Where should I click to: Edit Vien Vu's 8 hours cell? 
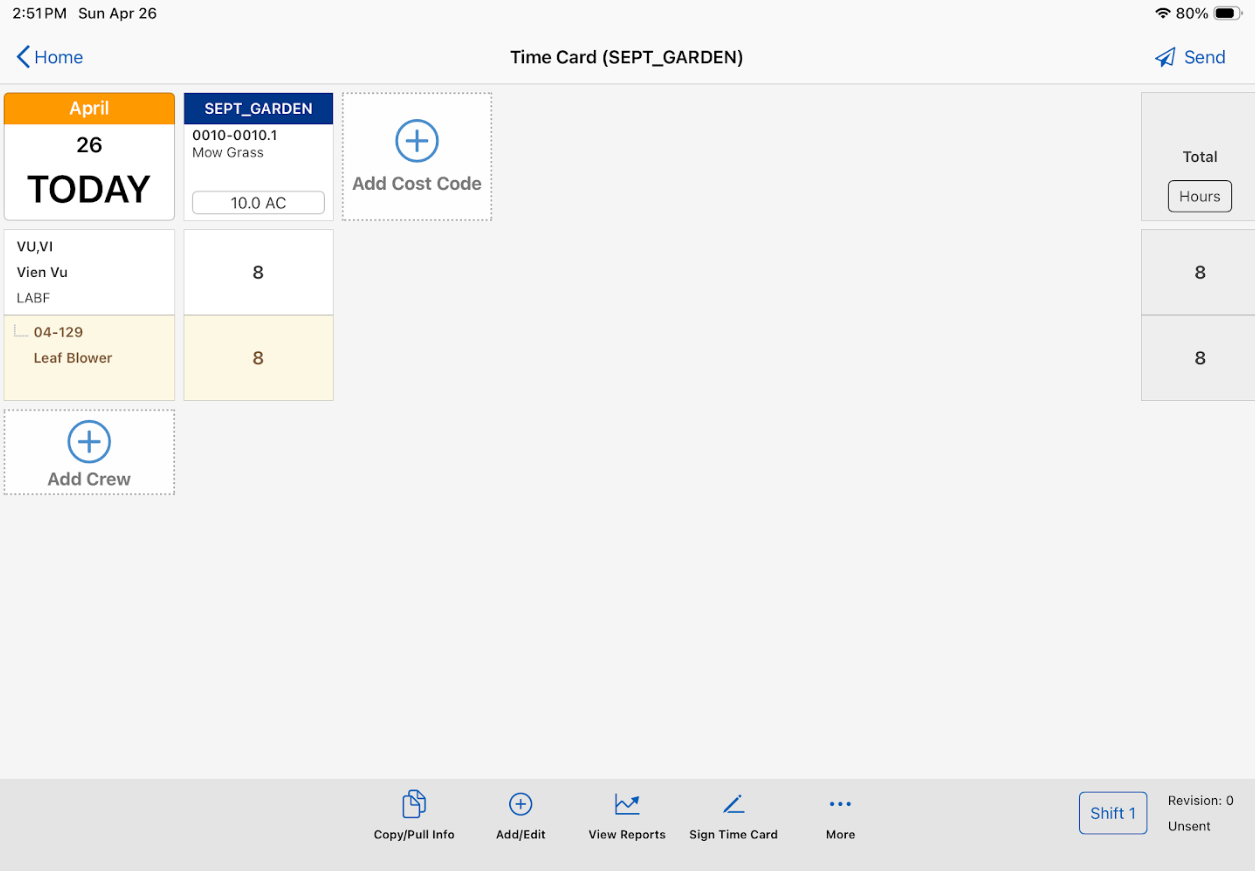tap(258, 272)
